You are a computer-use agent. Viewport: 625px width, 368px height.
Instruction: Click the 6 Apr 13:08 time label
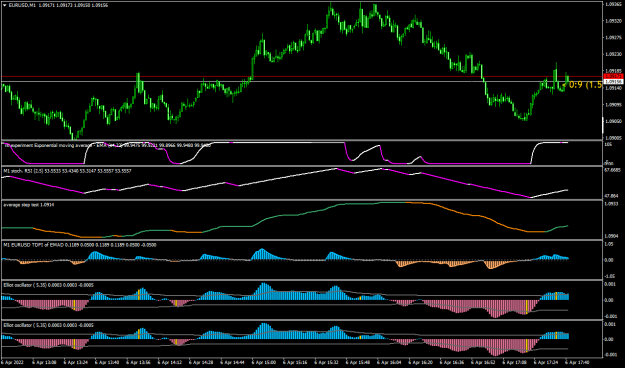point(44,362)
